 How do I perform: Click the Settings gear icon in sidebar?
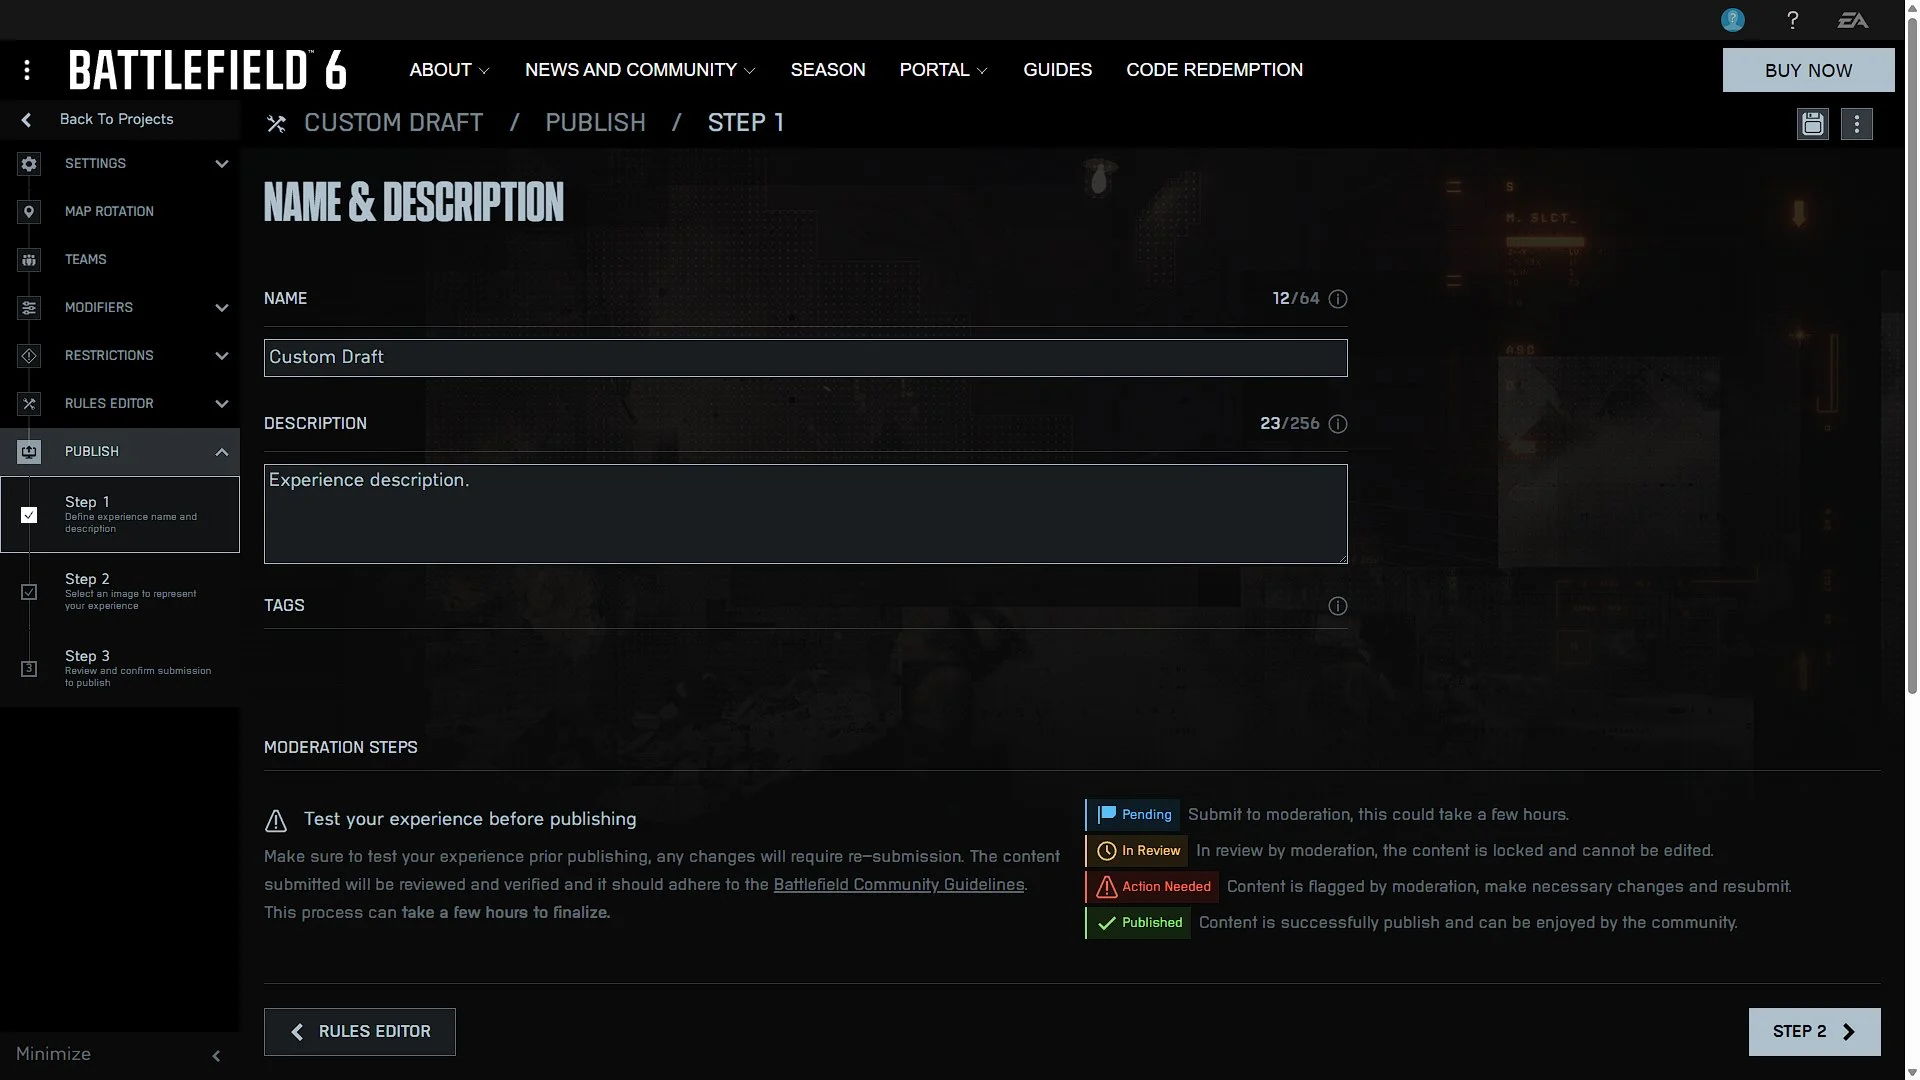(x=29, y=164)
